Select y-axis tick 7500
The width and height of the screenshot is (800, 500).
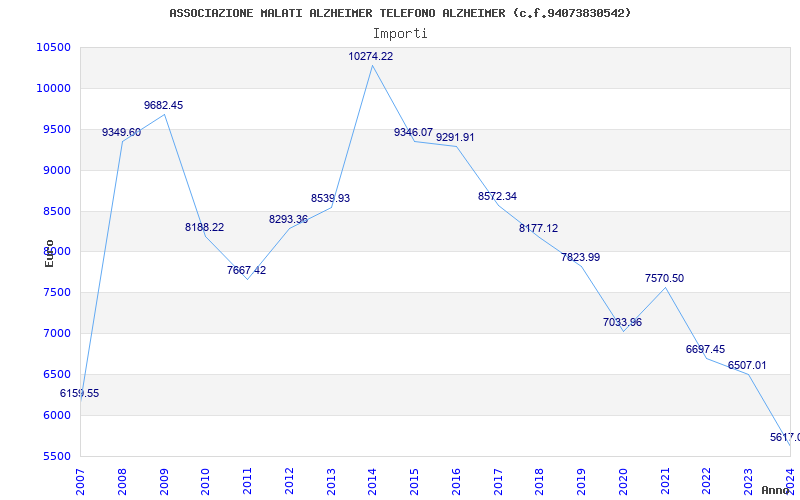[56, 293]
